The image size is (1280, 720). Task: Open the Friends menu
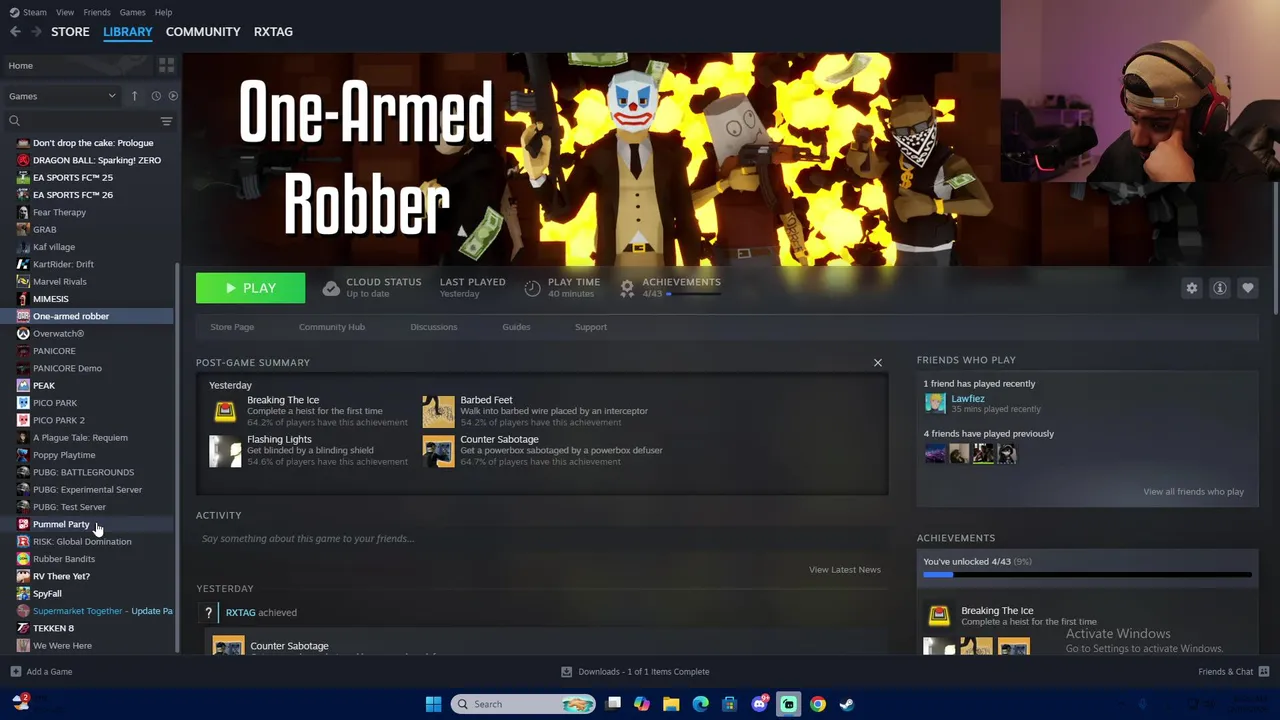click(97, 12)
